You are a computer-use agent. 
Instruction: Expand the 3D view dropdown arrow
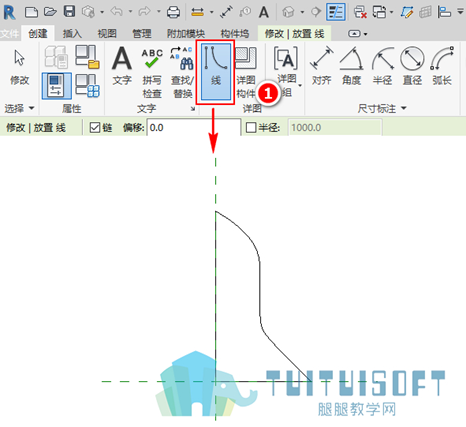point(302,12)
